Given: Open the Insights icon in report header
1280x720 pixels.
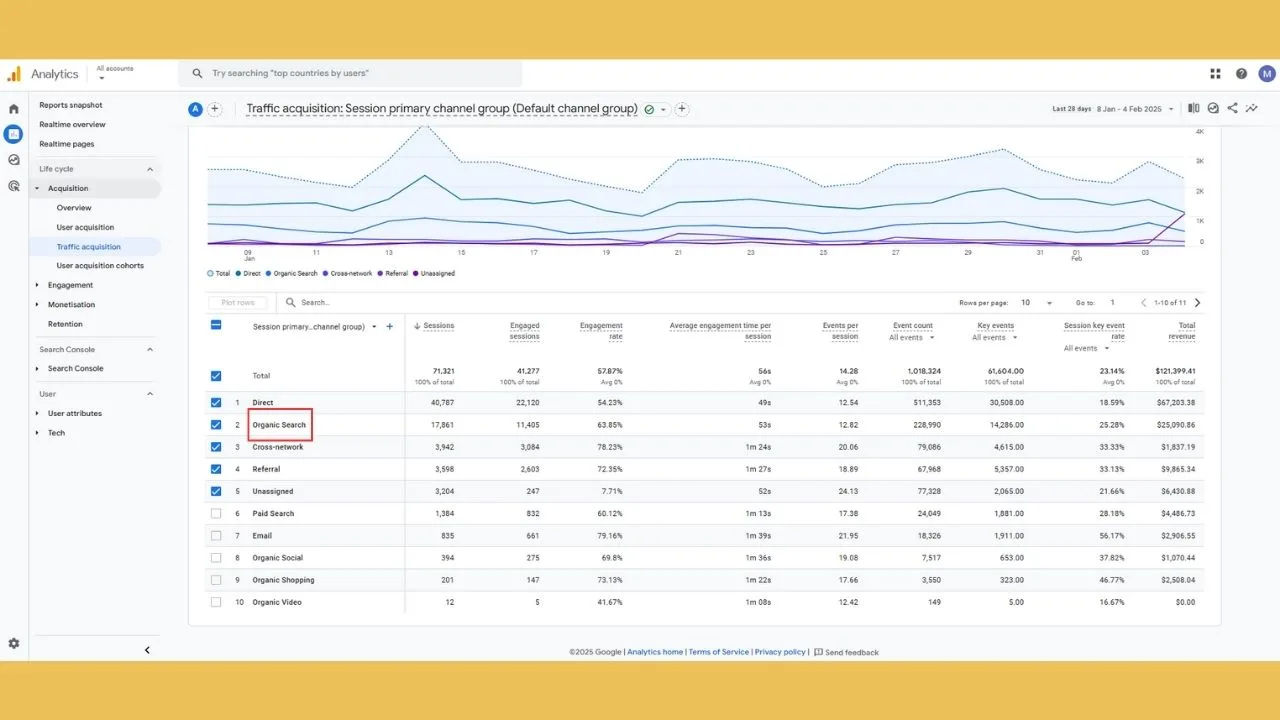Looking at the screenshot, I should 1213,108.
